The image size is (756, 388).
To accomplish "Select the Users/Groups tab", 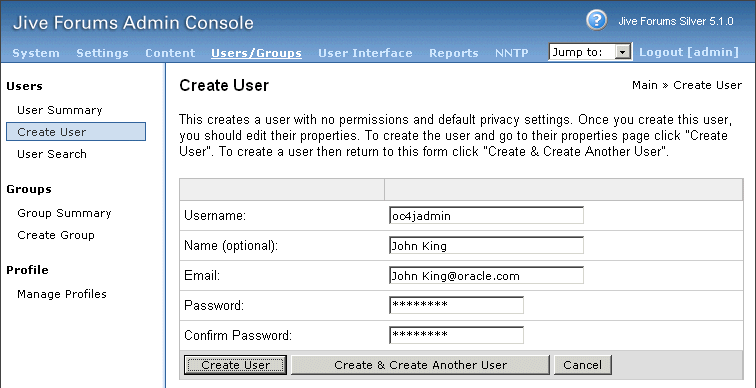I will click(x=256, y=53).
